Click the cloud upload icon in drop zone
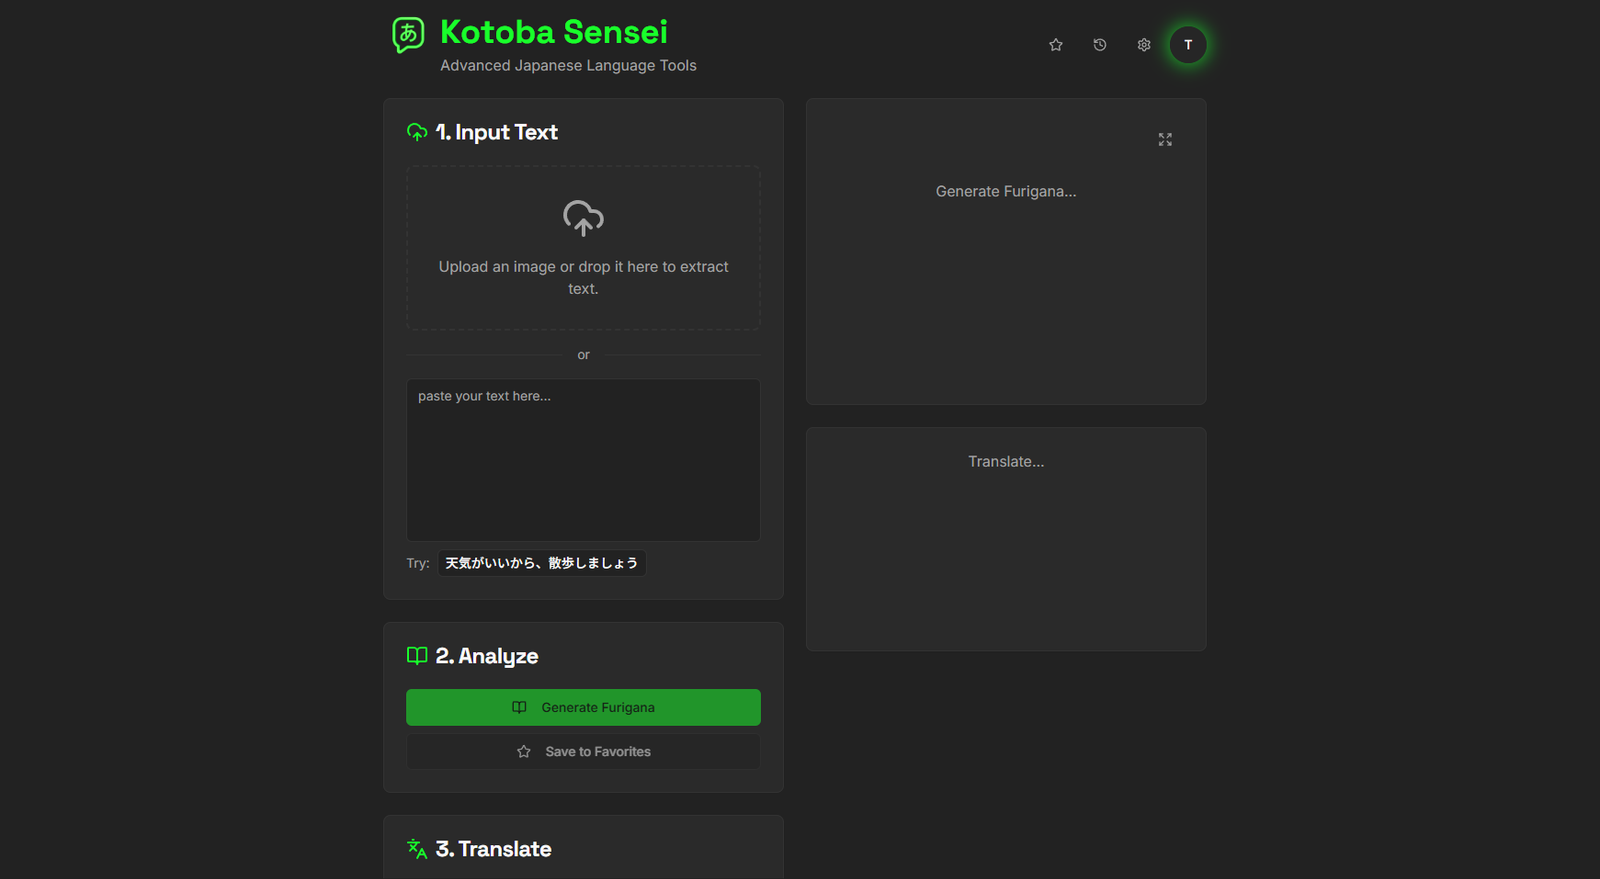Screen dimensions: 1600x879 pyautogui.click(x=583, y=218)
